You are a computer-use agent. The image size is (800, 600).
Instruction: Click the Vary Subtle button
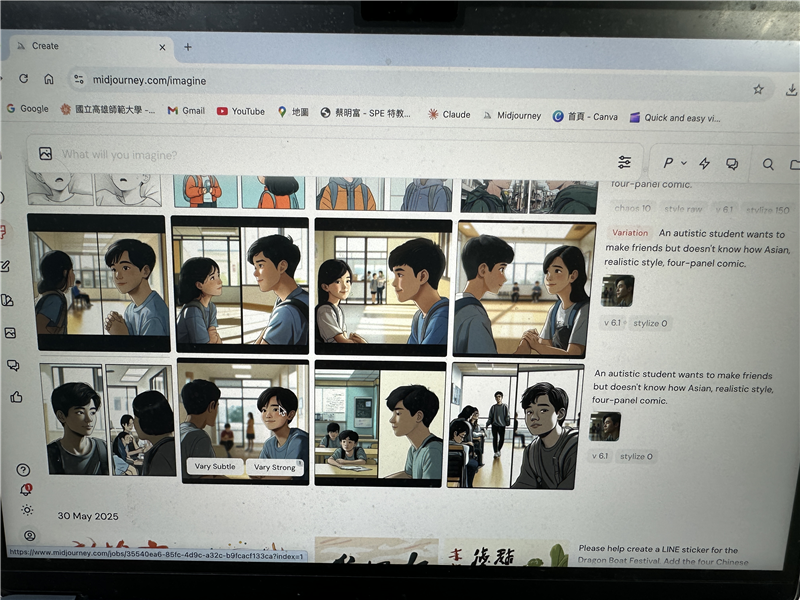[x=215, y=466]
